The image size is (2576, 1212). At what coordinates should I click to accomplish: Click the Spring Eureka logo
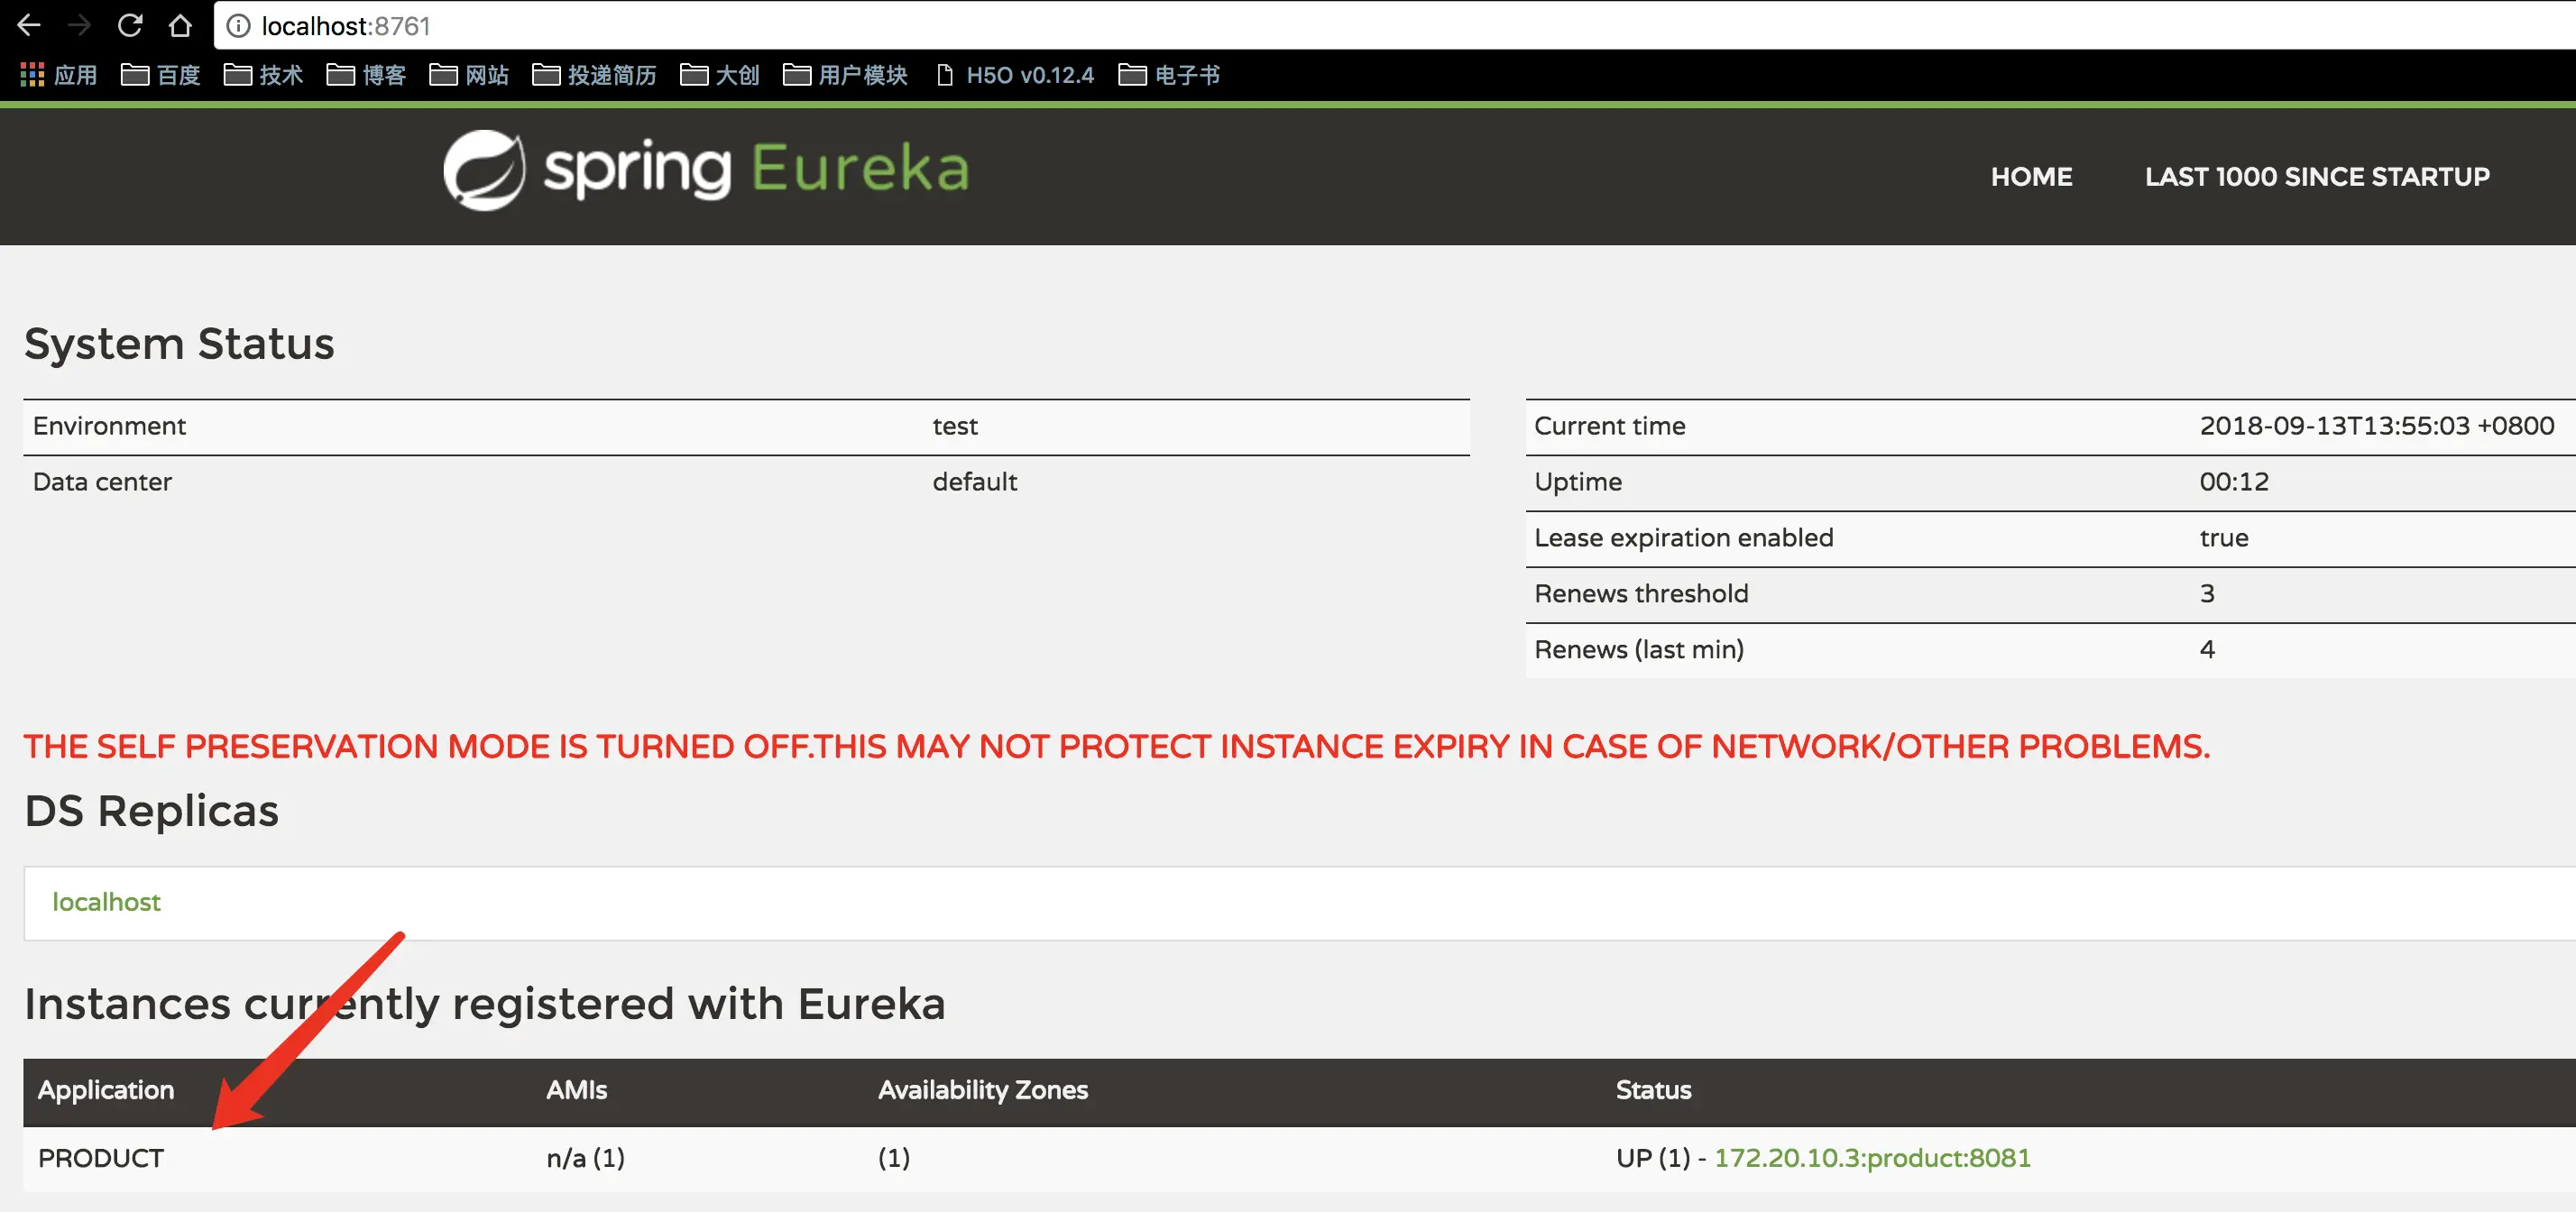click(x=706, y=170)
